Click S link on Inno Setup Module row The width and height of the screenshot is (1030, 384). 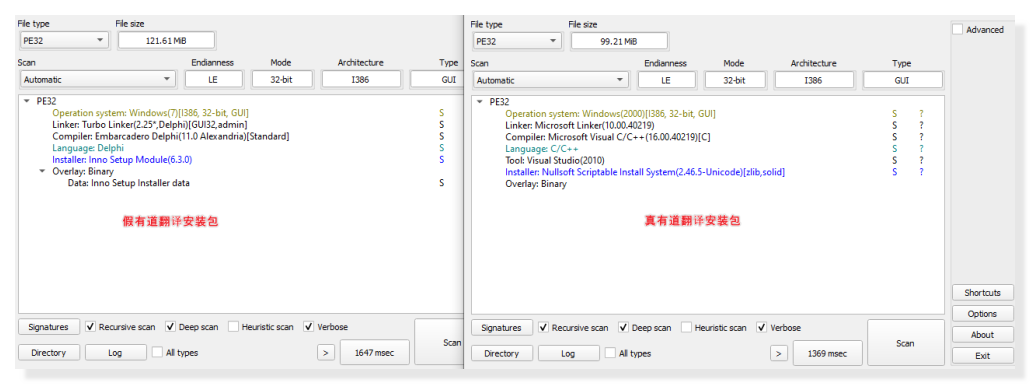coord(441,160)
